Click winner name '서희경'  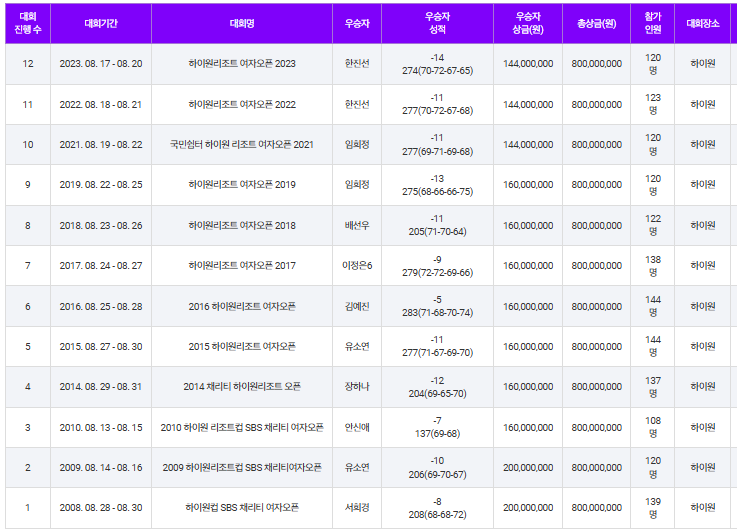tap(357, 508)
